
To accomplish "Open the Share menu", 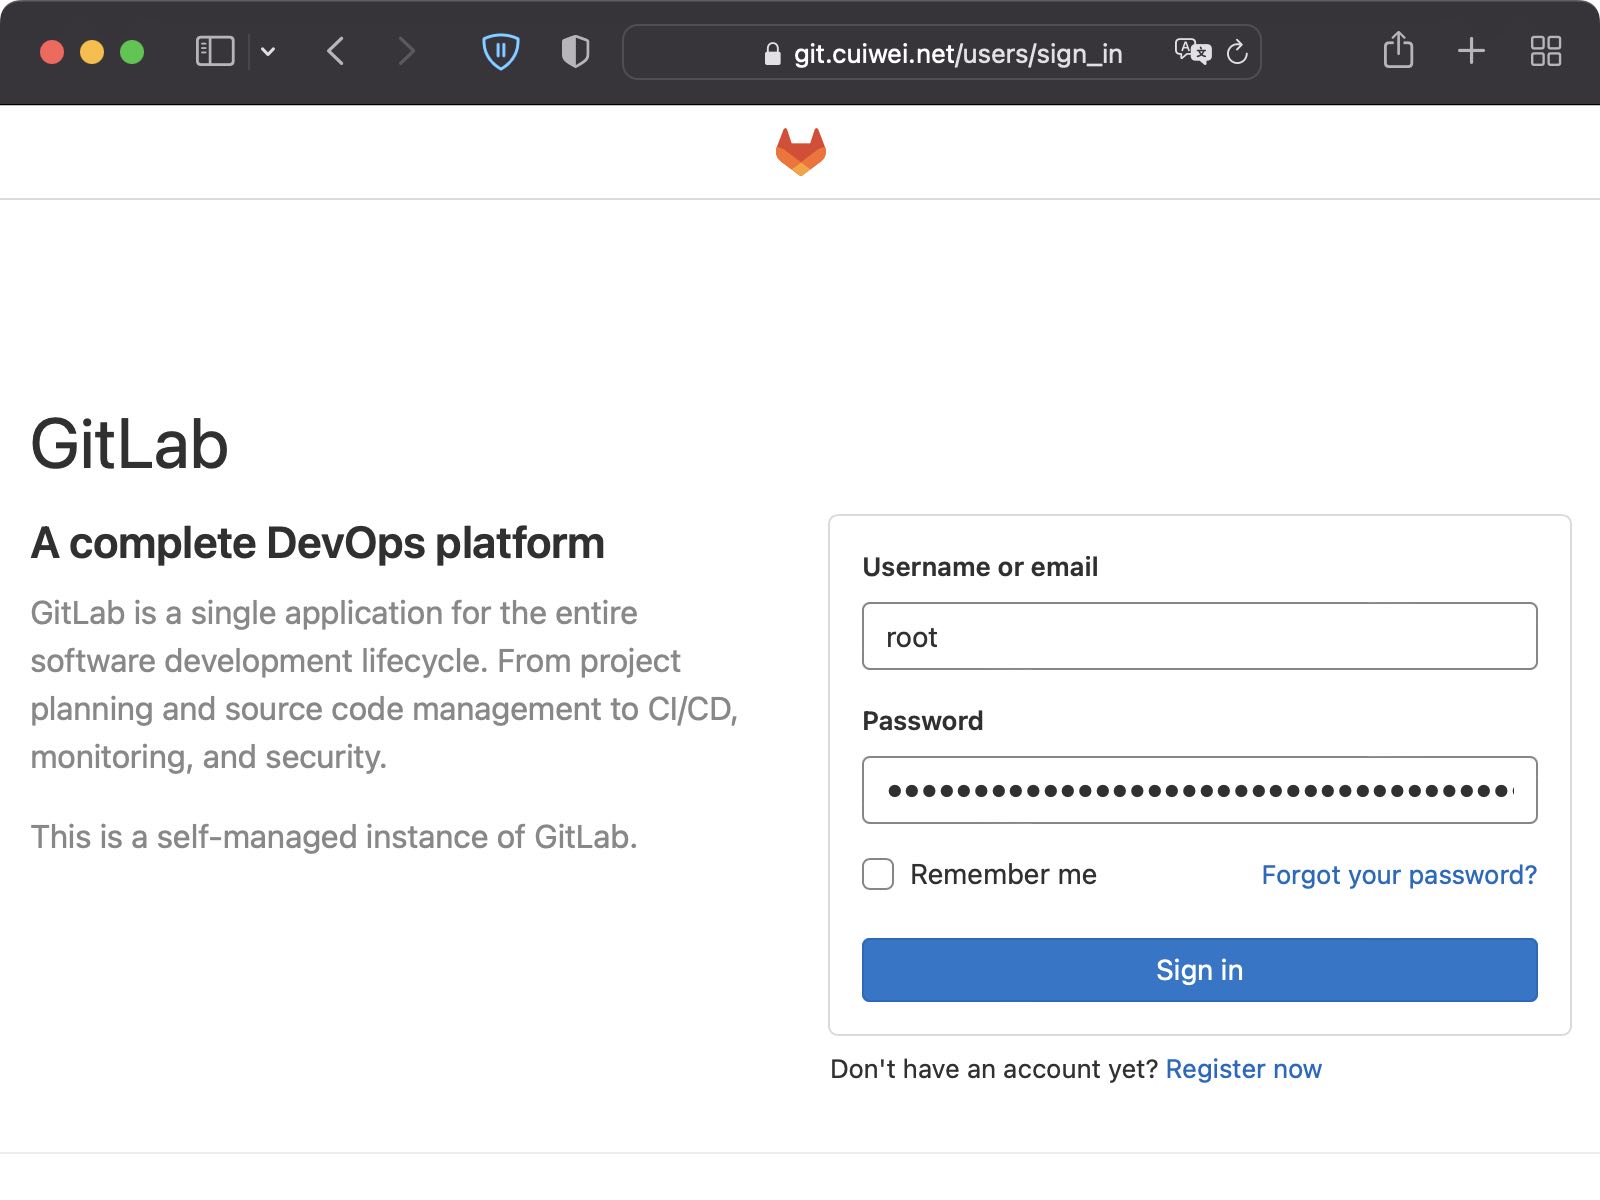I will [x=1398, y=50].
